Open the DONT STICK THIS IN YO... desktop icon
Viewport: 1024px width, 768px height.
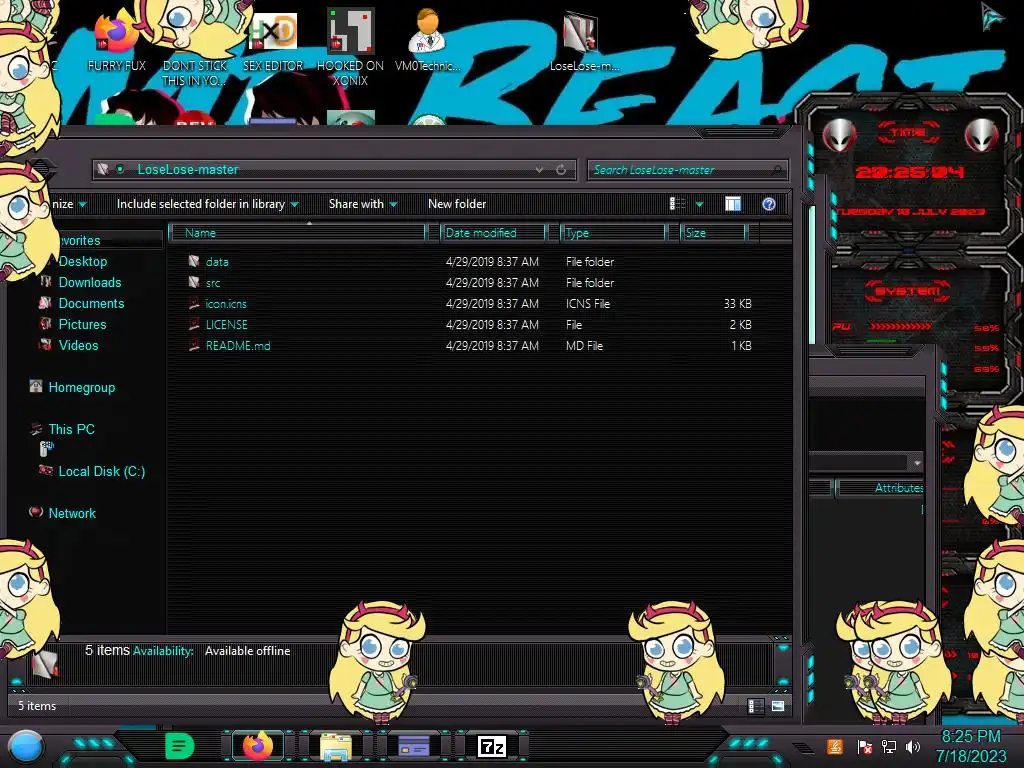tap(195, 48)
